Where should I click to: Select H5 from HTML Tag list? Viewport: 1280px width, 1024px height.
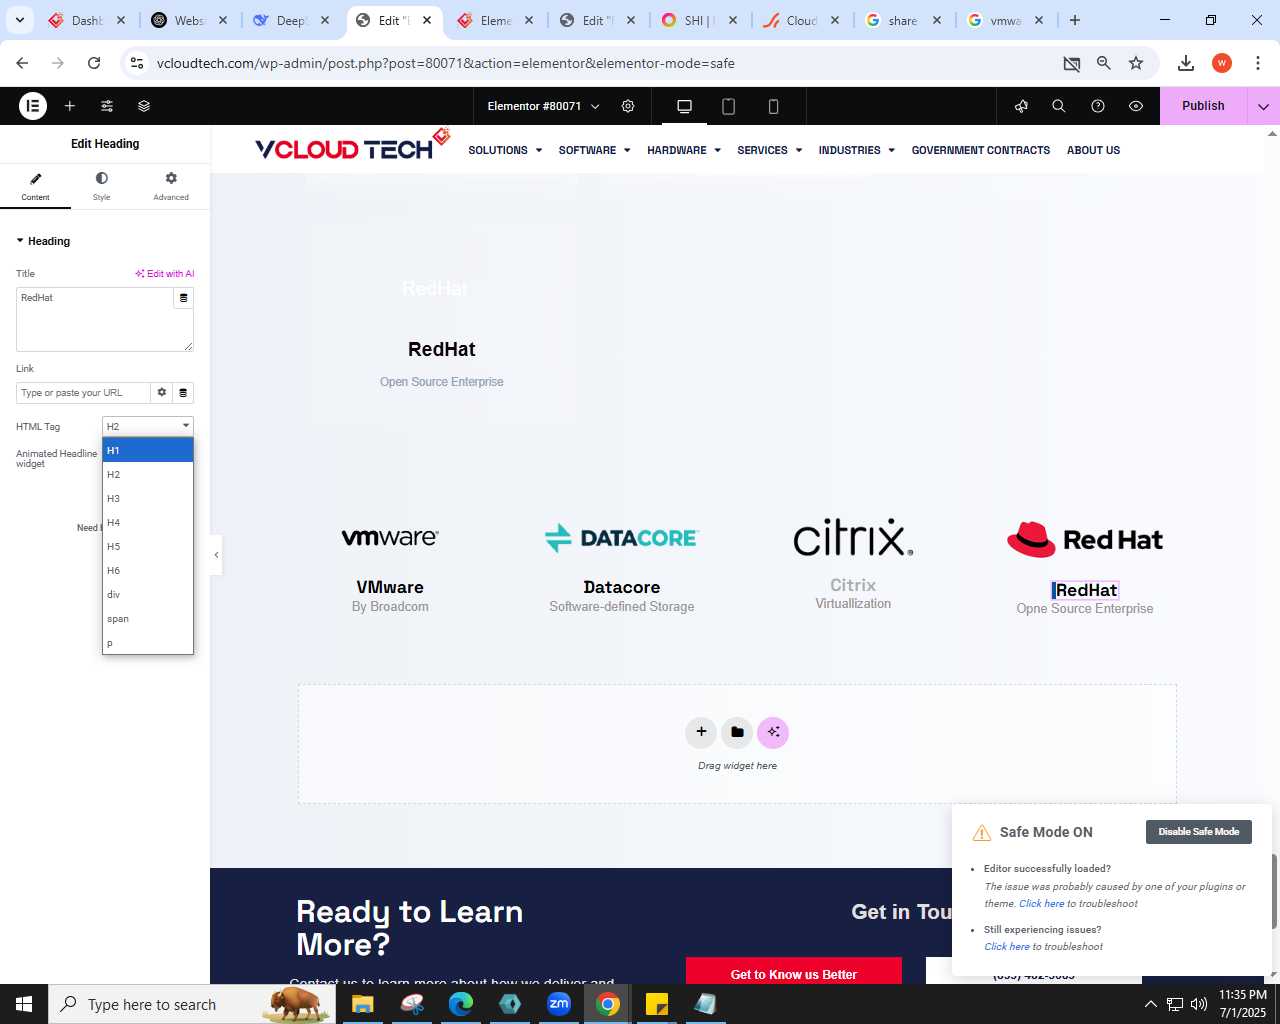click(148, 547)
